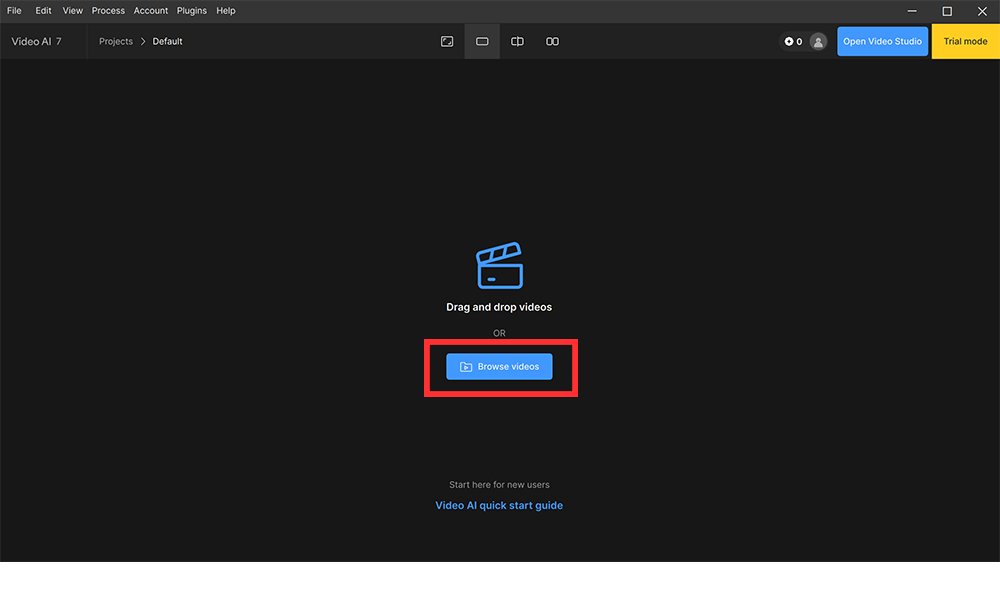Open the Edit menu

pos(43,11)
